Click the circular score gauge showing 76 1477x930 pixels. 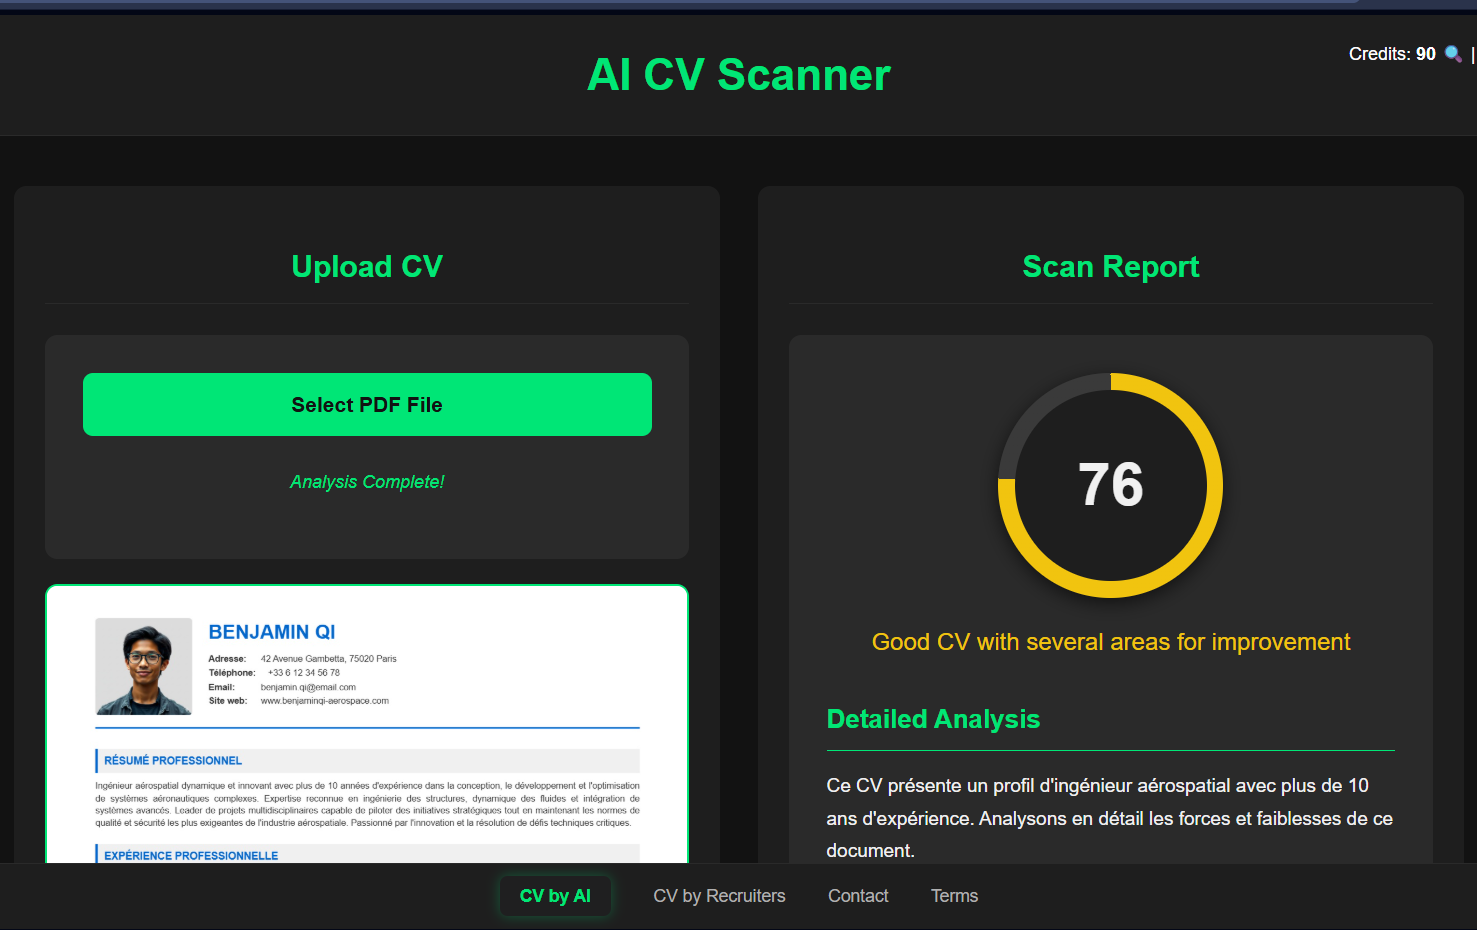(x=1110, y=485)
